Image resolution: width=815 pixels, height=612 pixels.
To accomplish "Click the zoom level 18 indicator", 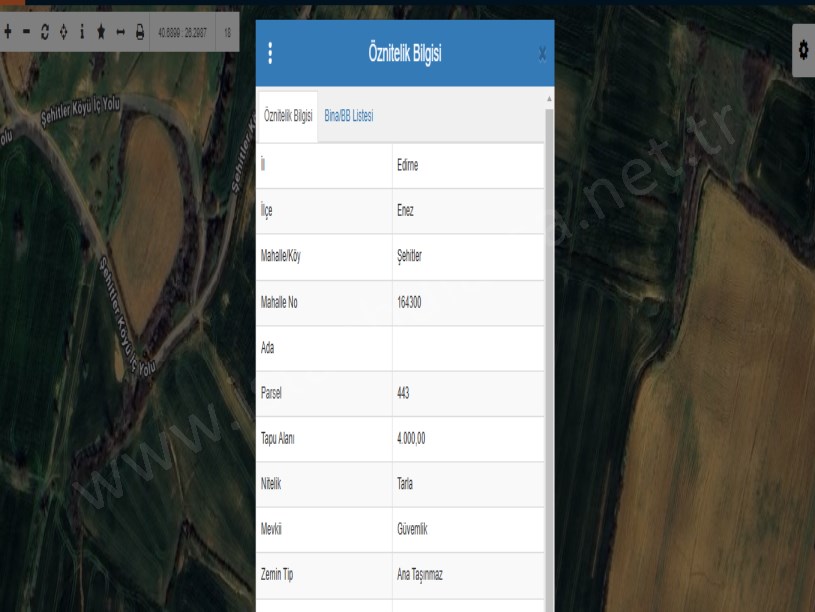I will click(x=228, y=32).
